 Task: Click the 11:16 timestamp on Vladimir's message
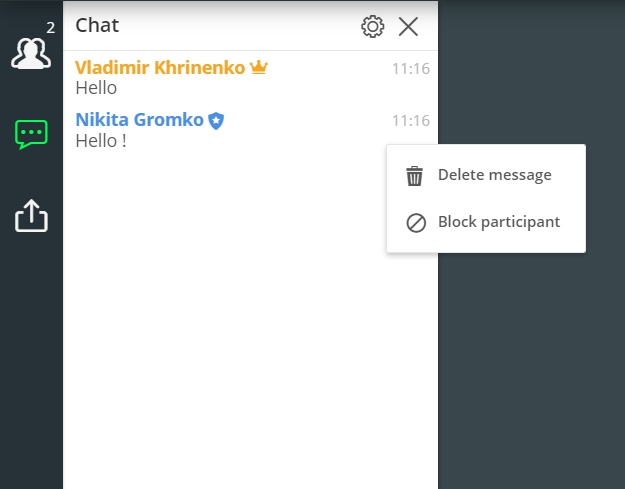tap(411, 69)
